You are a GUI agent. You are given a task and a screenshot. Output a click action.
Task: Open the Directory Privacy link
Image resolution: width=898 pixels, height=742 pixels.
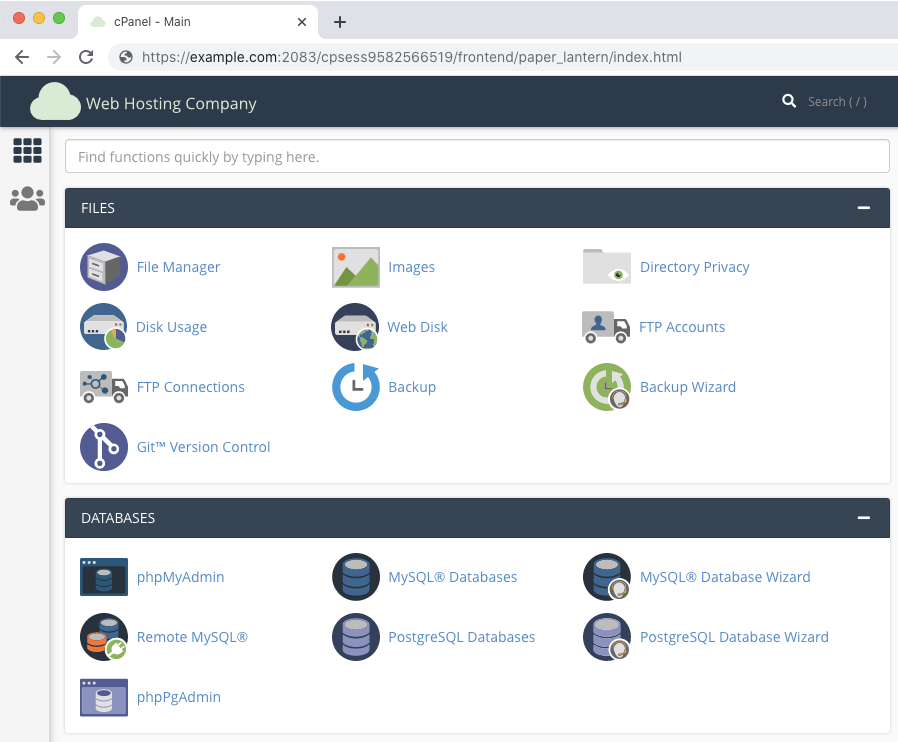coord(694,267)
